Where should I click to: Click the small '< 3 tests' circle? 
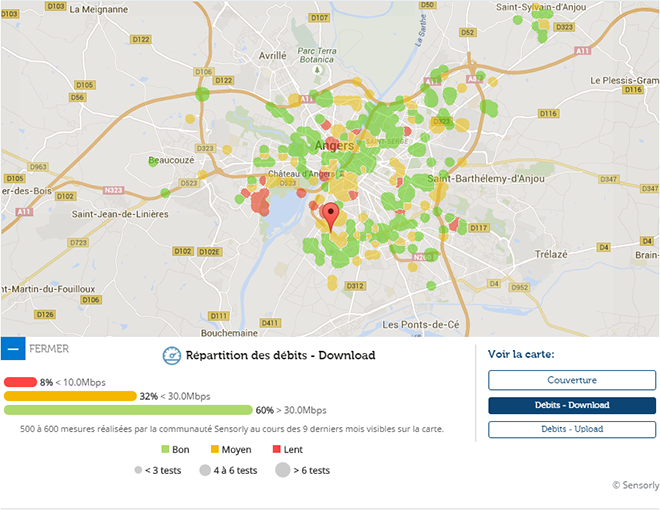coord(138,470)
